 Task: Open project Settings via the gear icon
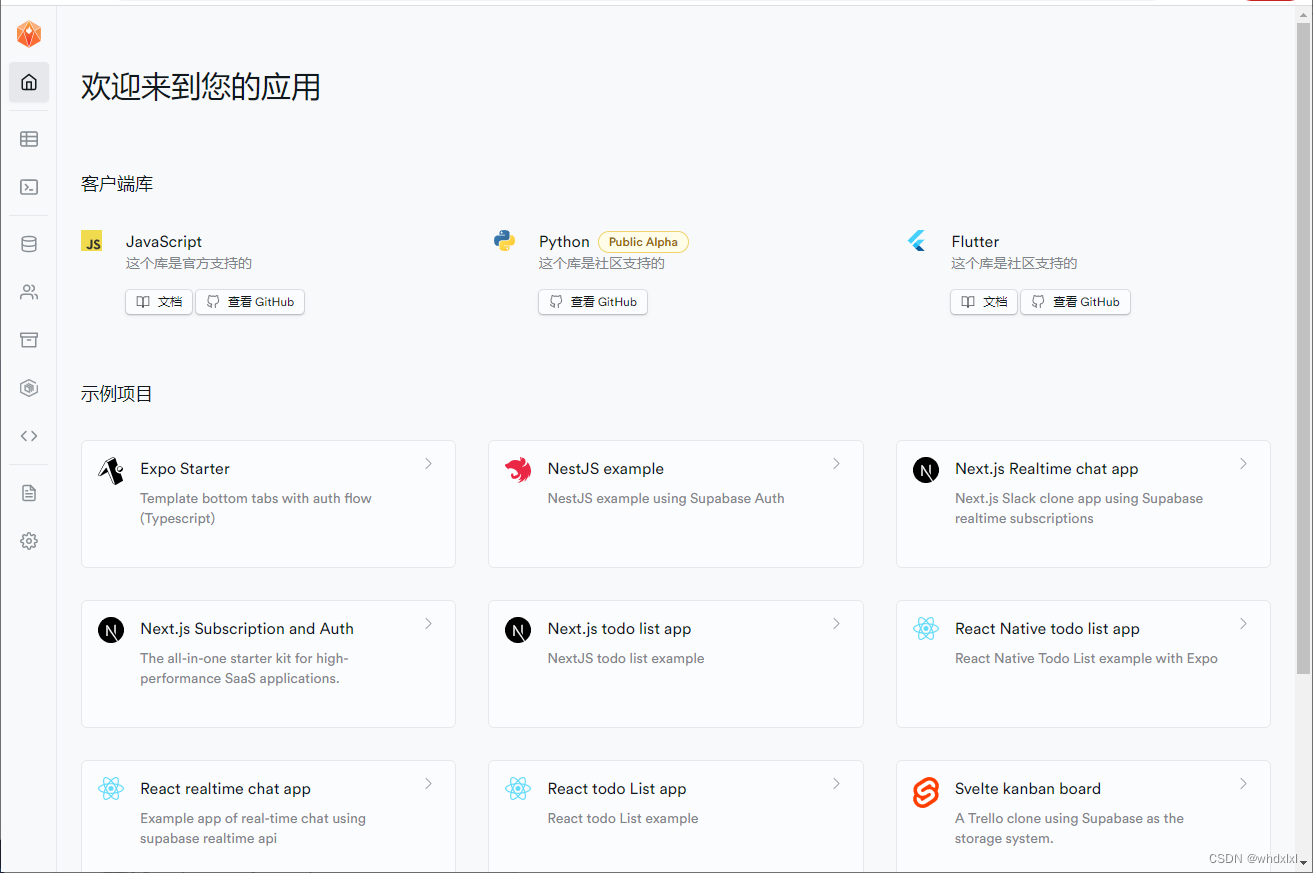click(x=28, y=540)
